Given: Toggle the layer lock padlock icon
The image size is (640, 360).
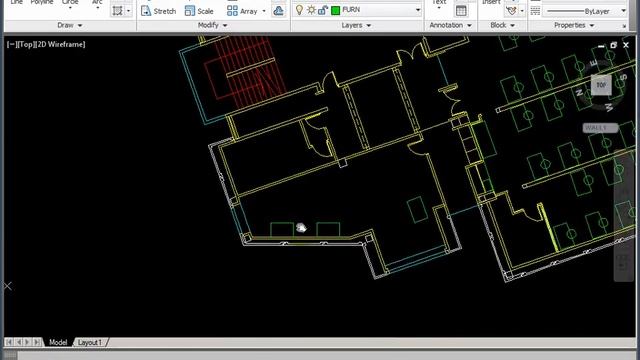Looking at the screenshot, I should coord(322,10).
